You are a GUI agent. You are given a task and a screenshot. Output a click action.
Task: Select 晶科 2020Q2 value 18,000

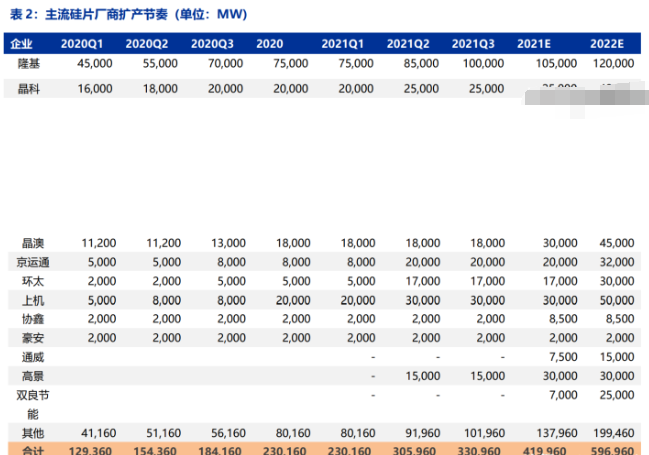tap(160, 89)
